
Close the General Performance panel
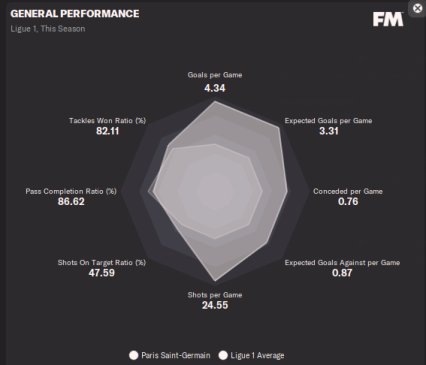[417, 8]
